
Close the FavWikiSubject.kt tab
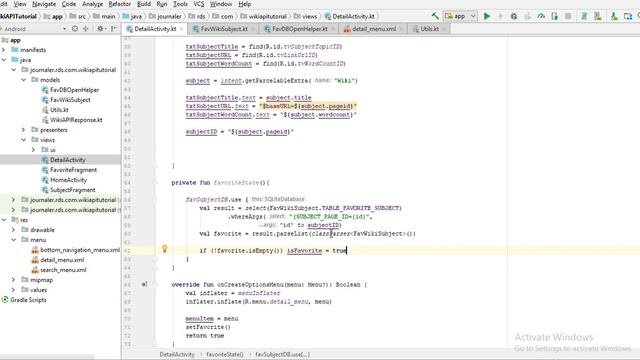(253, 29)
